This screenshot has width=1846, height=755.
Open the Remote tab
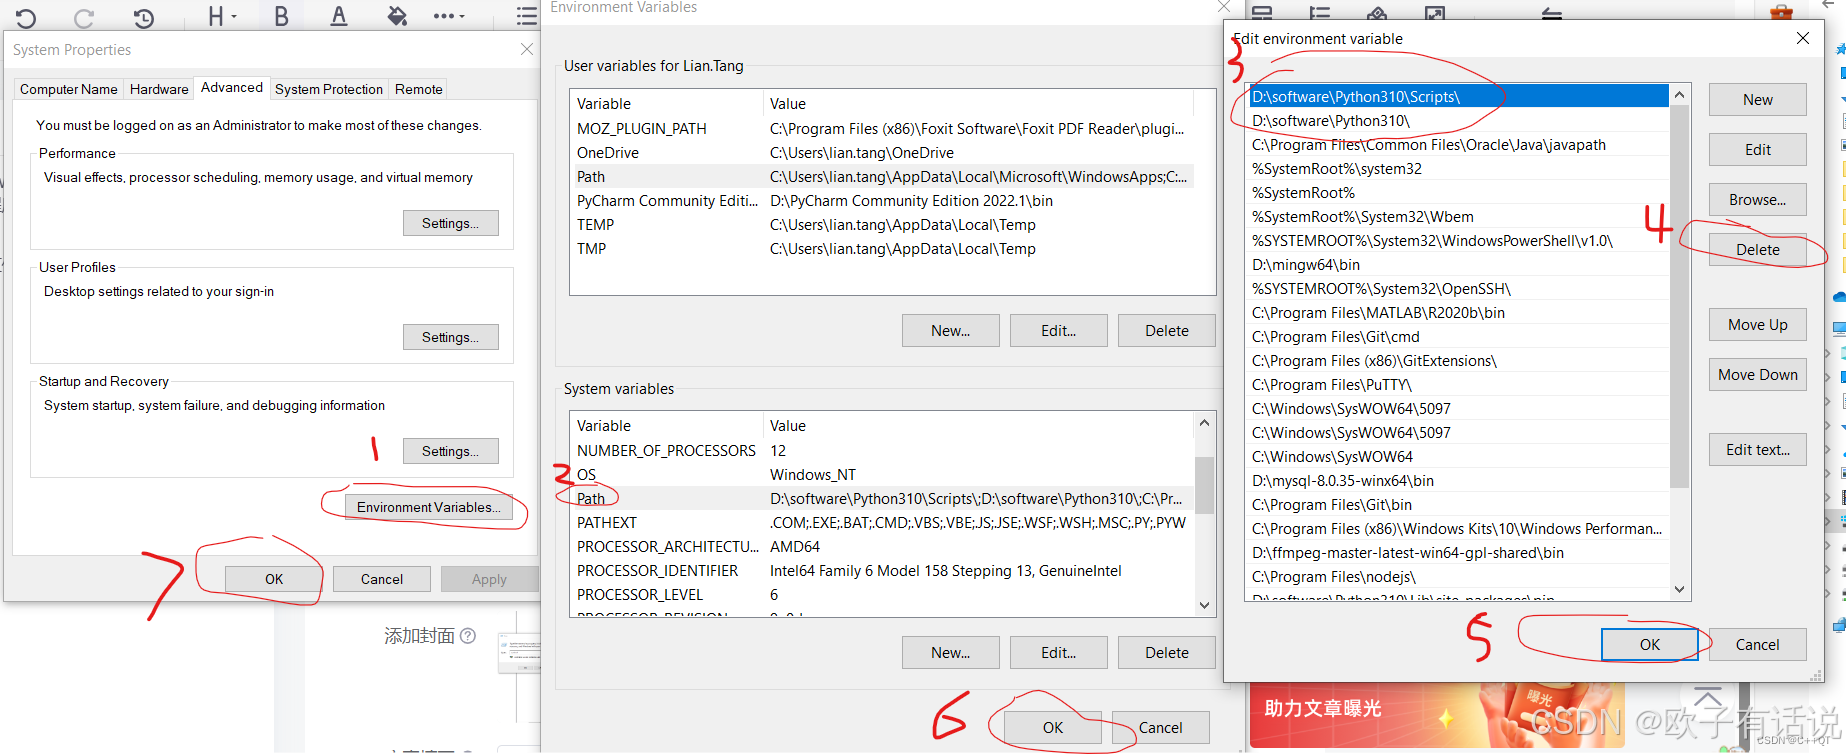(419, 89)
